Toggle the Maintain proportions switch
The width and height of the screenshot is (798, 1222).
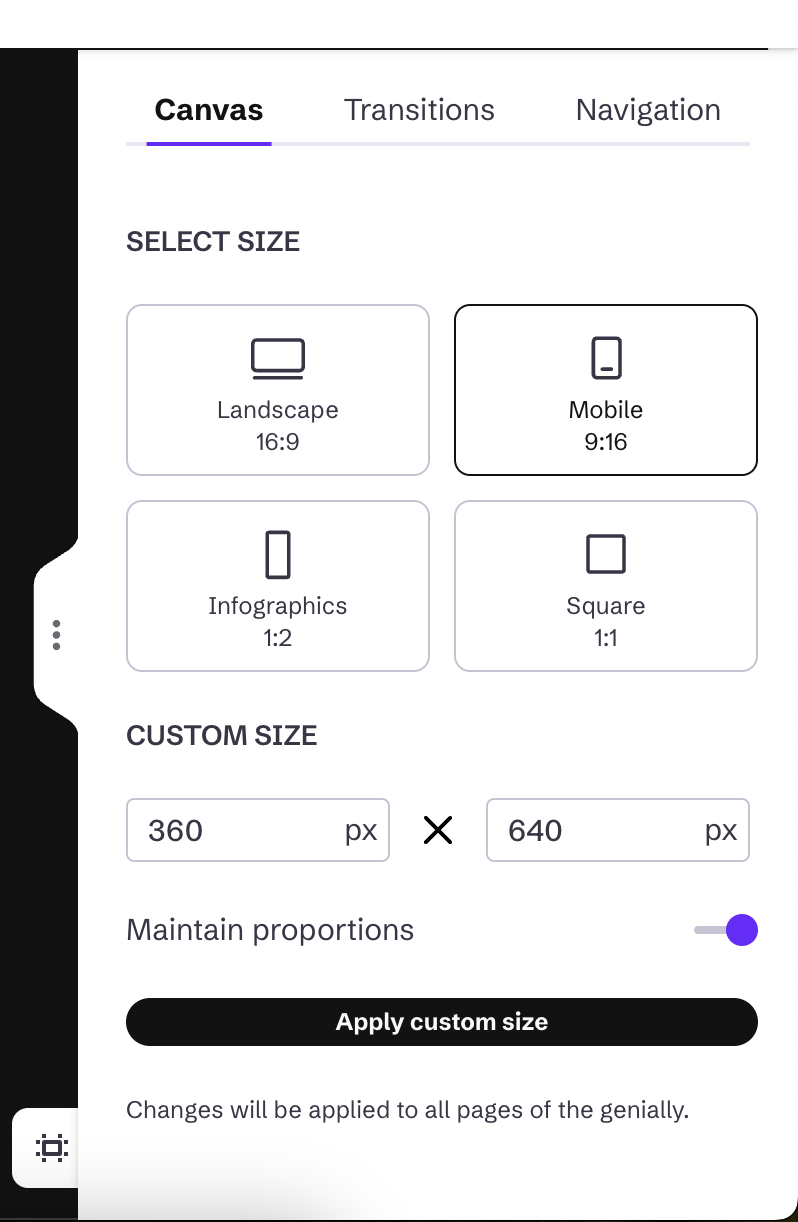coord(727,930)
